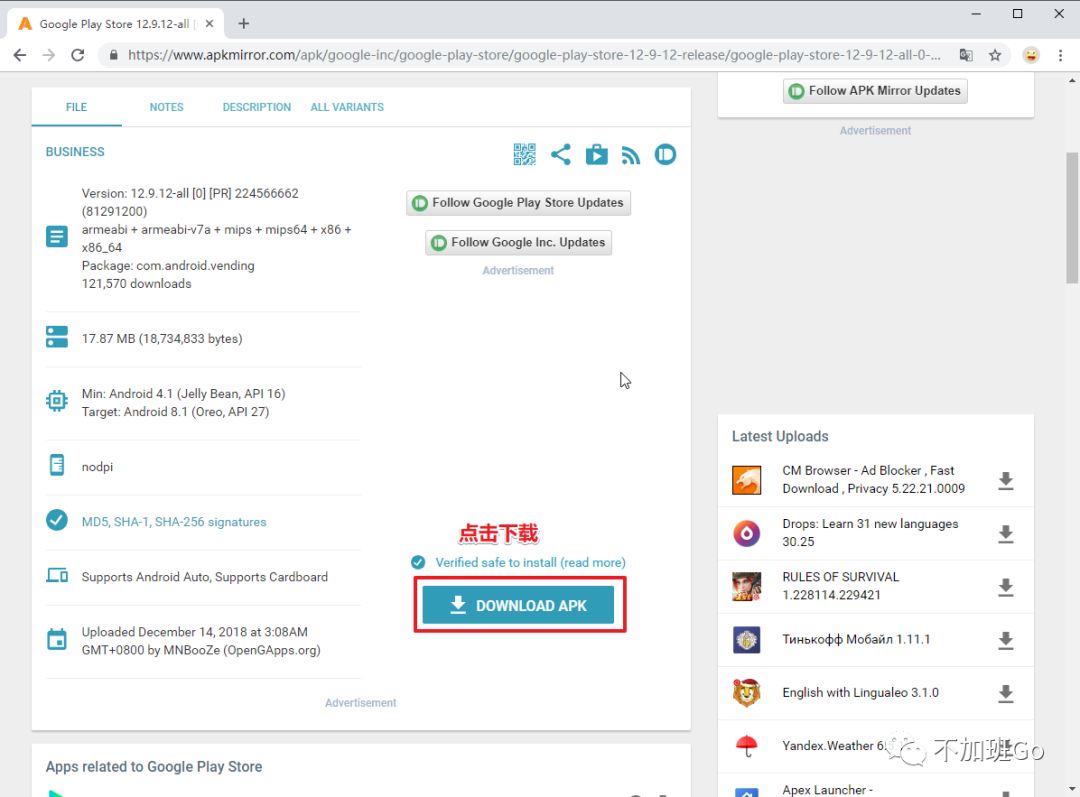
Task: Click Follow Google Inc. Updates
Action: coord(519,242)
